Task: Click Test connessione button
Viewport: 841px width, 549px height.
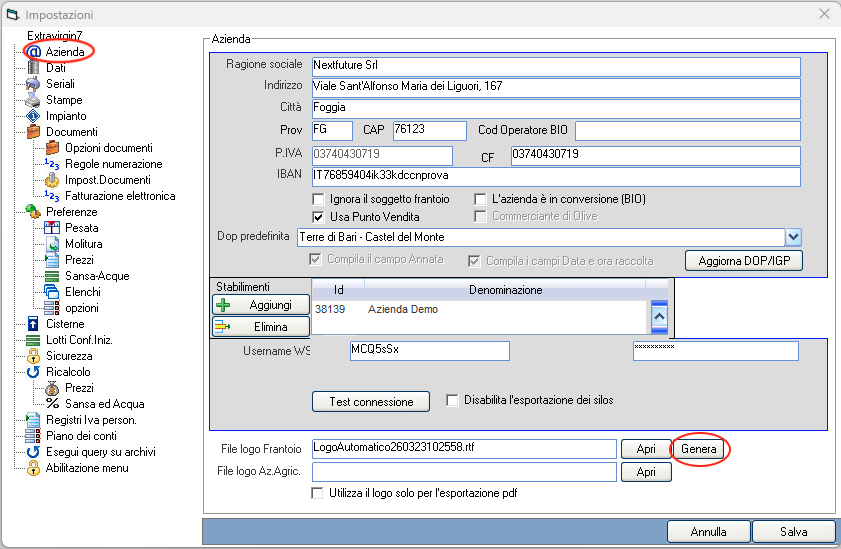Action: pos(371,402)
